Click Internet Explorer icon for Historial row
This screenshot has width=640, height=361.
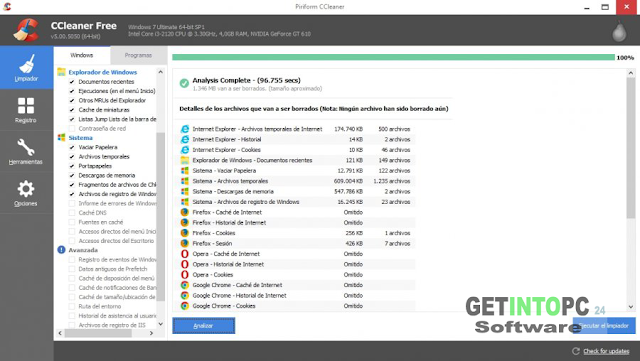click(x=185, y=139)
